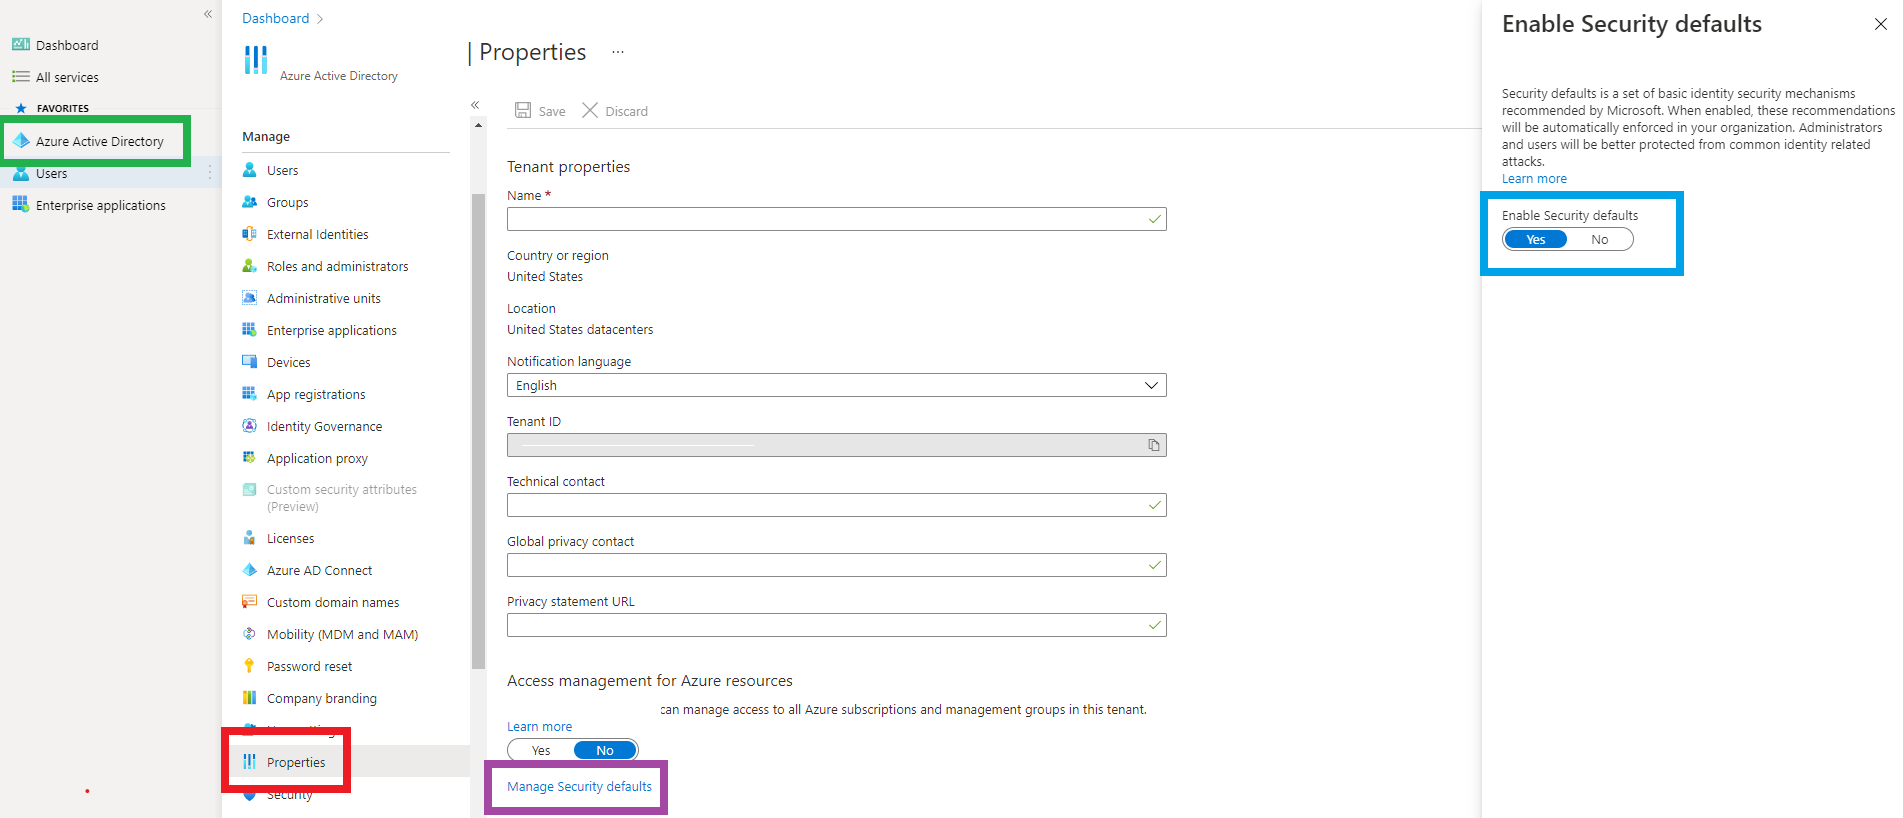Click the Save disk icon
The image size is (1903, 818).
coord(523,110)
